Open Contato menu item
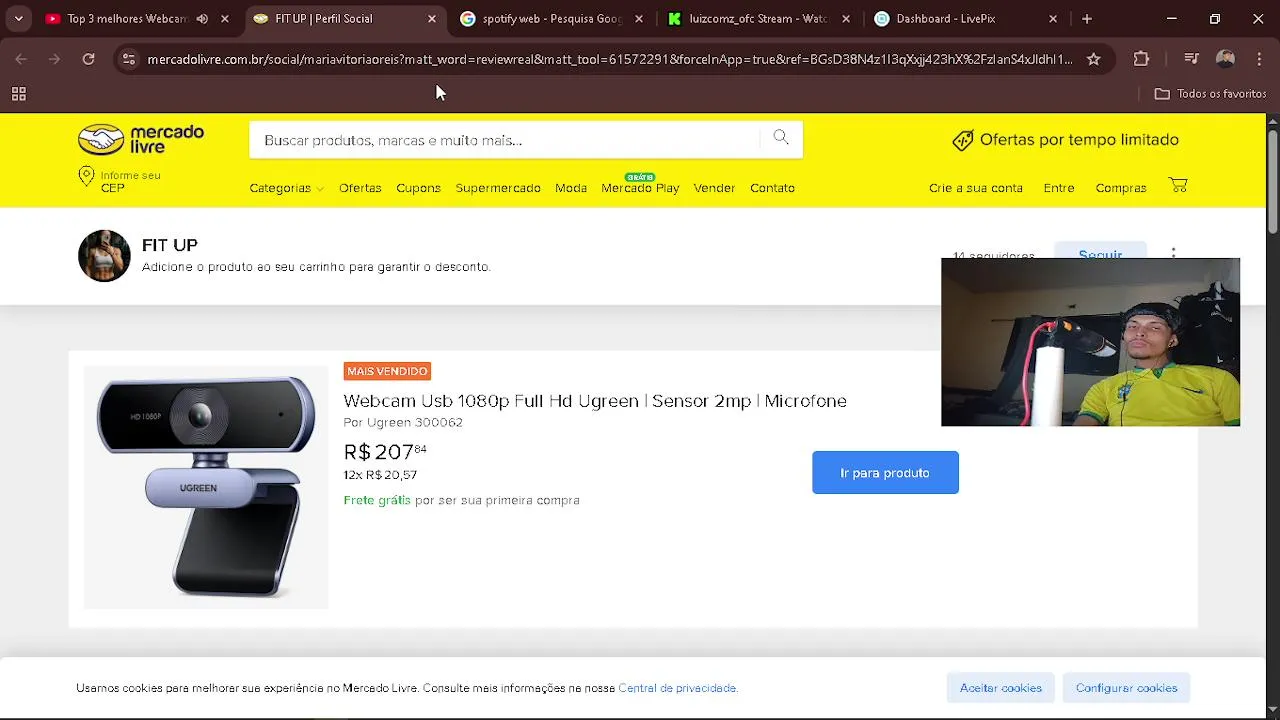The height and width of the screenshot is (720, 1280). coord(772,188)
